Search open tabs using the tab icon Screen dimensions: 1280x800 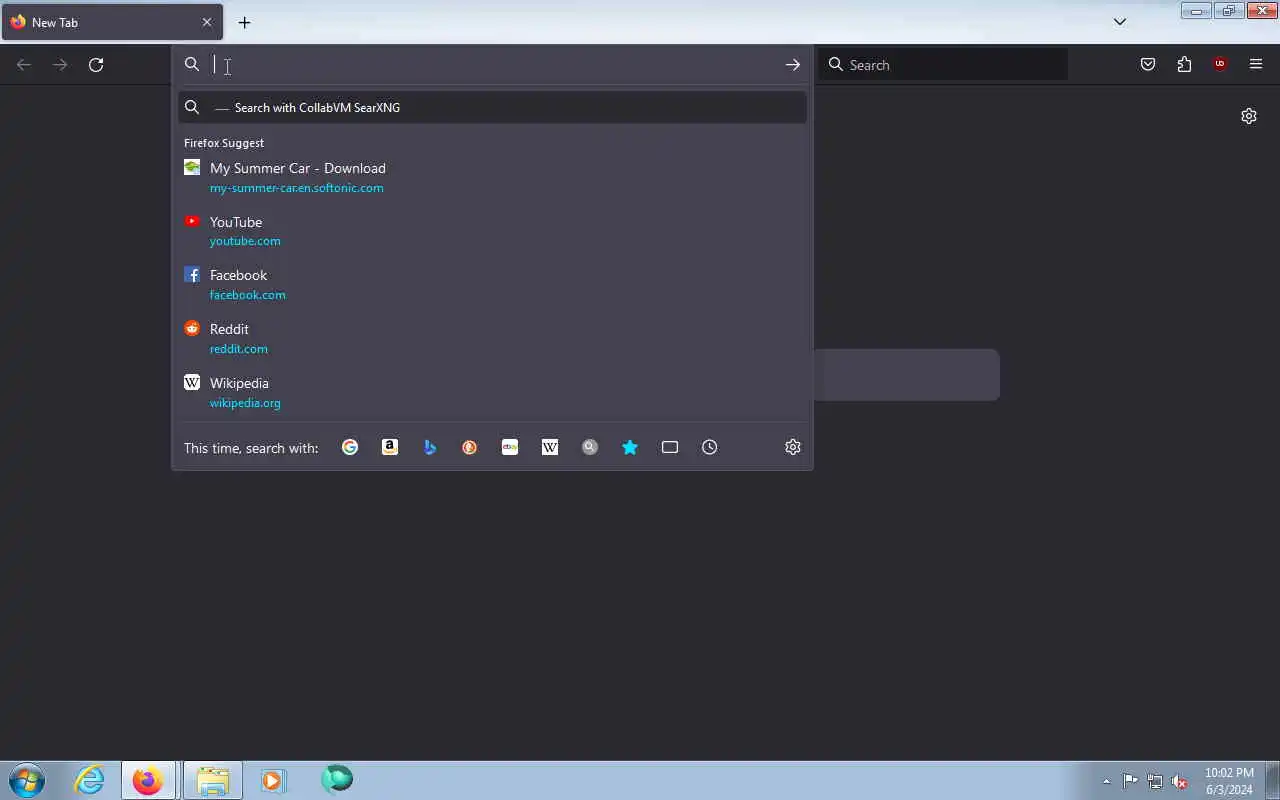670,447
